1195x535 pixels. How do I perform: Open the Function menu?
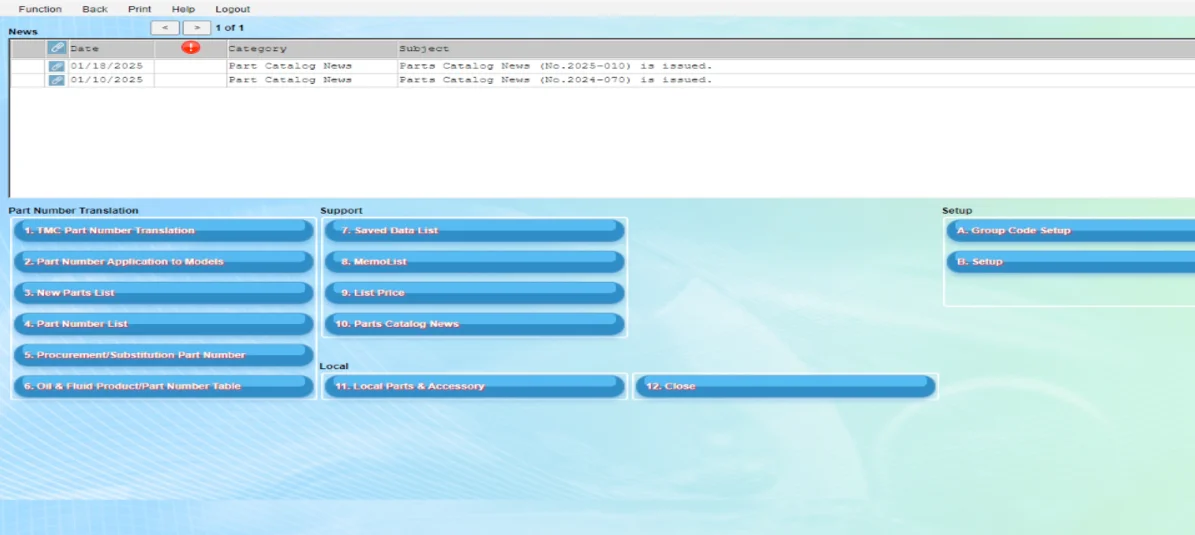click(40, 9)
